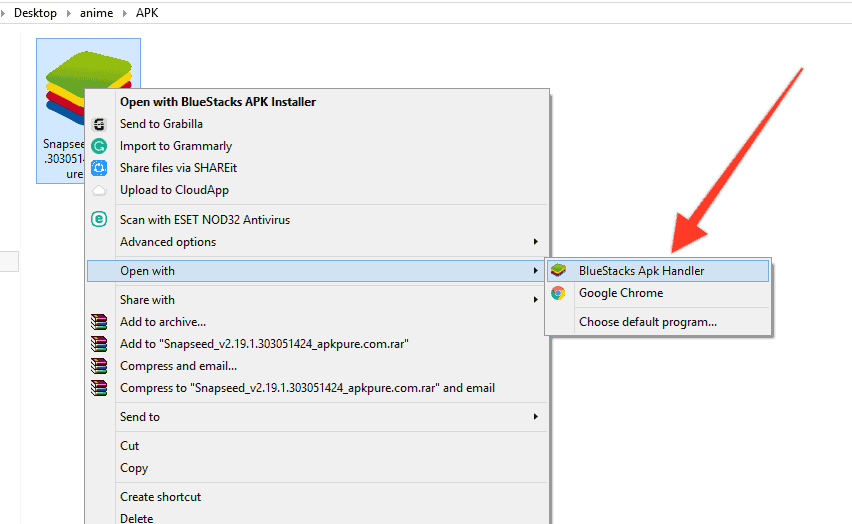Click the CloudApp cloud icon
Image resolution: width=852 pixels, height=524 pixels.
pyautogui.click(x=99, y=190)
